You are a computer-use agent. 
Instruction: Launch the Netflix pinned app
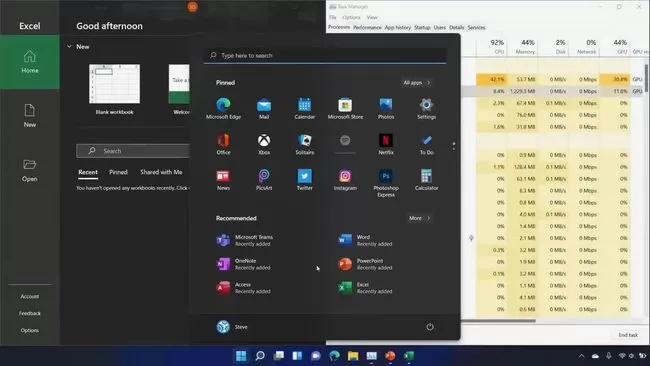pos(386,144)
